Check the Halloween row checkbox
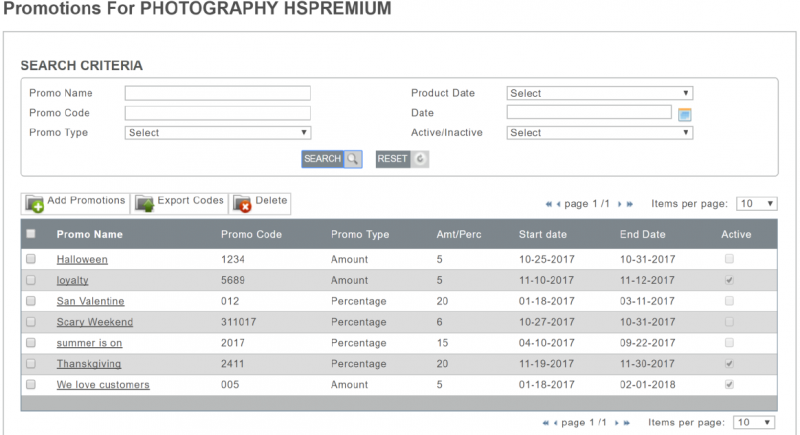 click(31, 259)
